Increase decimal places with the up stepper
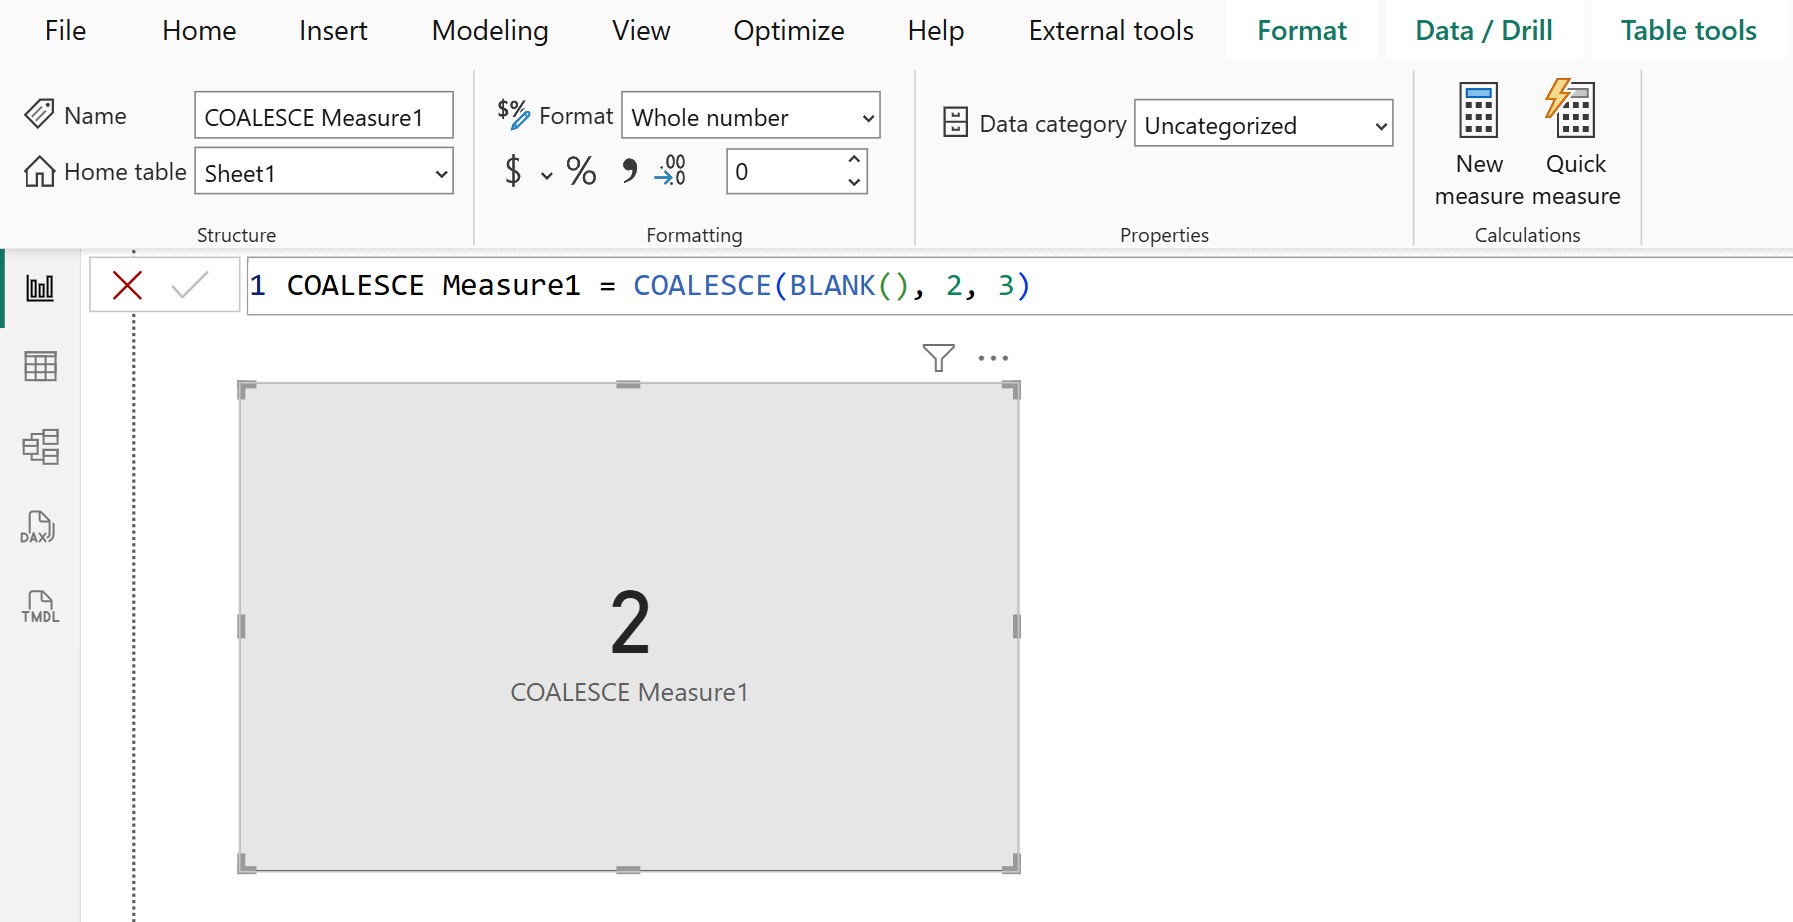The image size is (1793, 922). [853, 158]
